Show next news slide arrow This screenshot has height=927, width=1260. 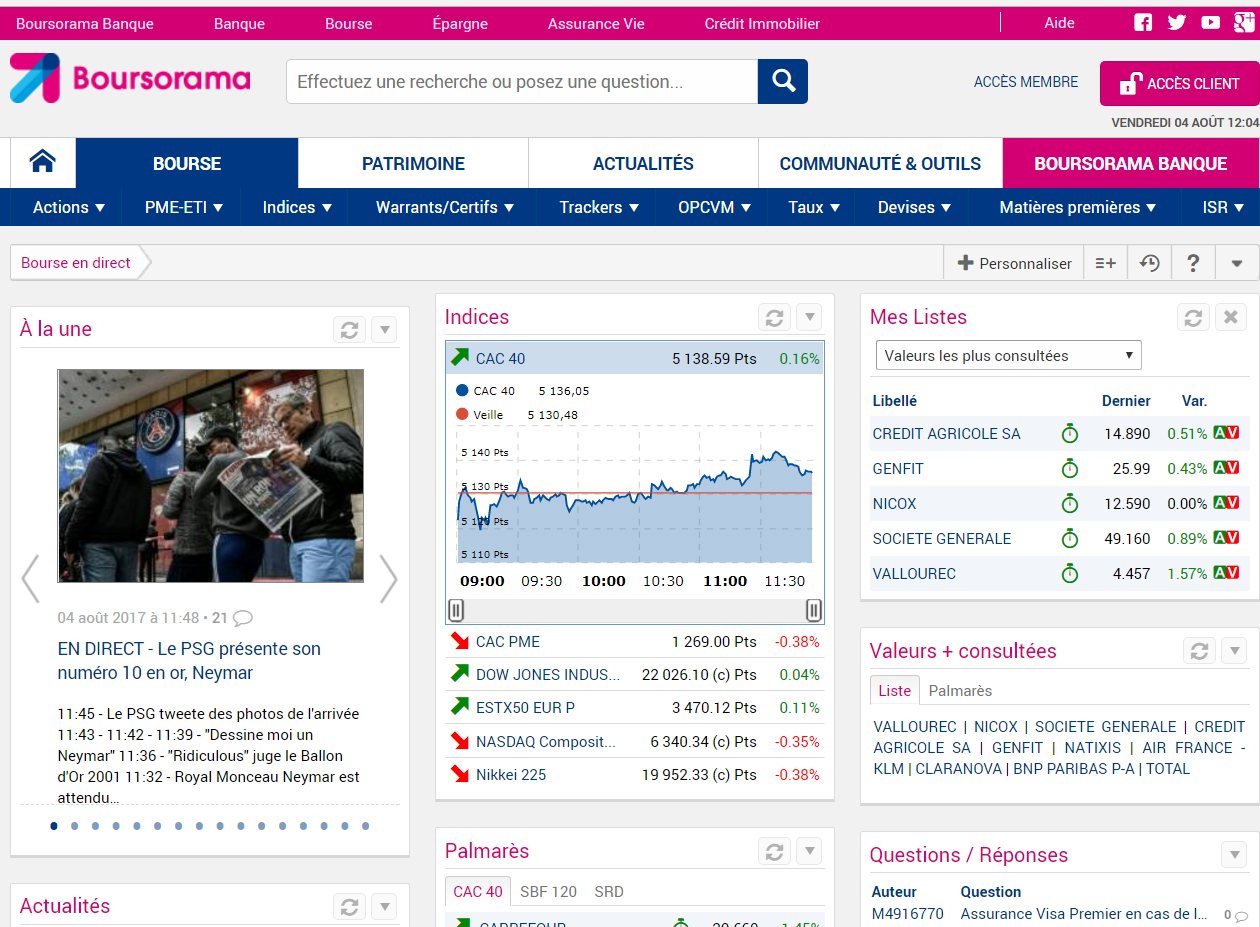coord(388,578)
